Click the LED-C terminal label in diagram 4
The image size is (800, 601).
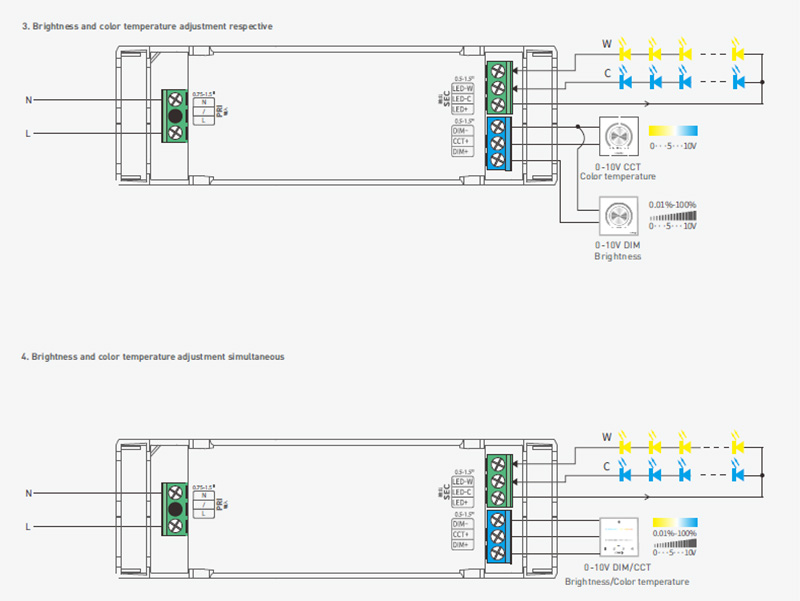462,492
